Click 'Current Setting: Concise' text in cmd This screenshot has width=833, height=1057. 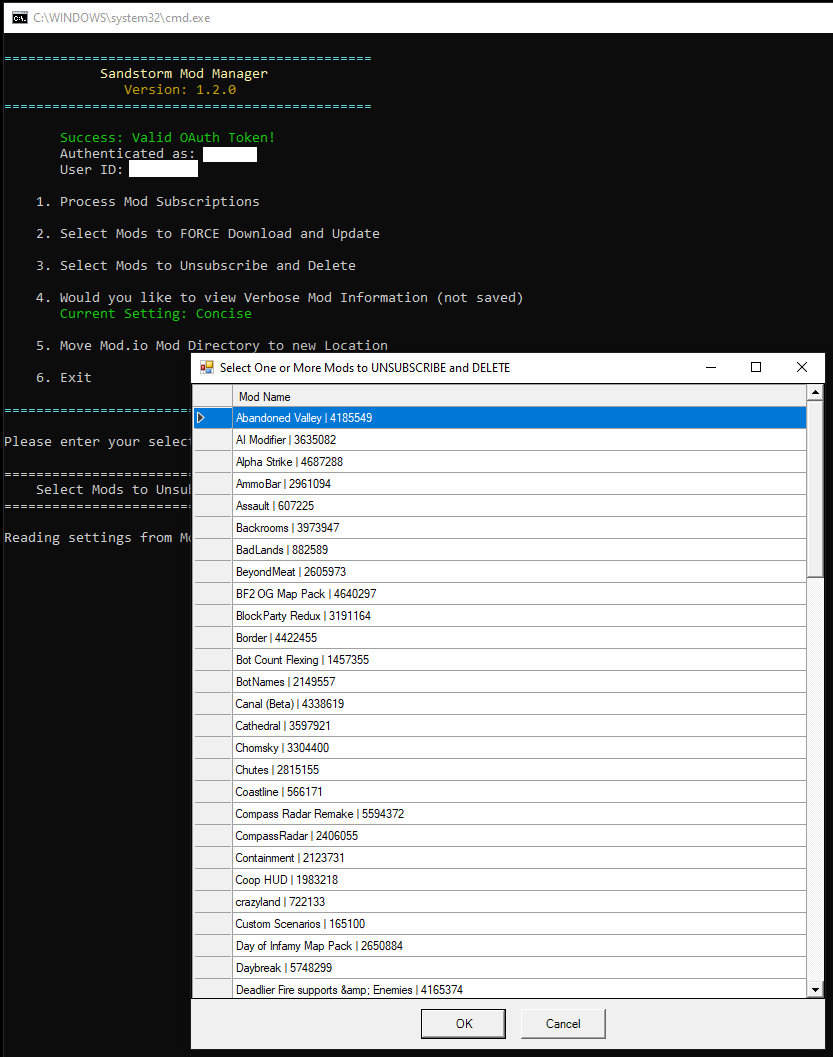click(156, 314)
